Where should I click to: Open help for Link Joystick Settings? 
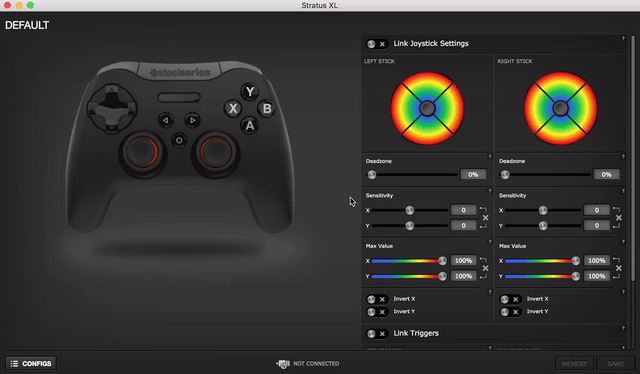623,39
